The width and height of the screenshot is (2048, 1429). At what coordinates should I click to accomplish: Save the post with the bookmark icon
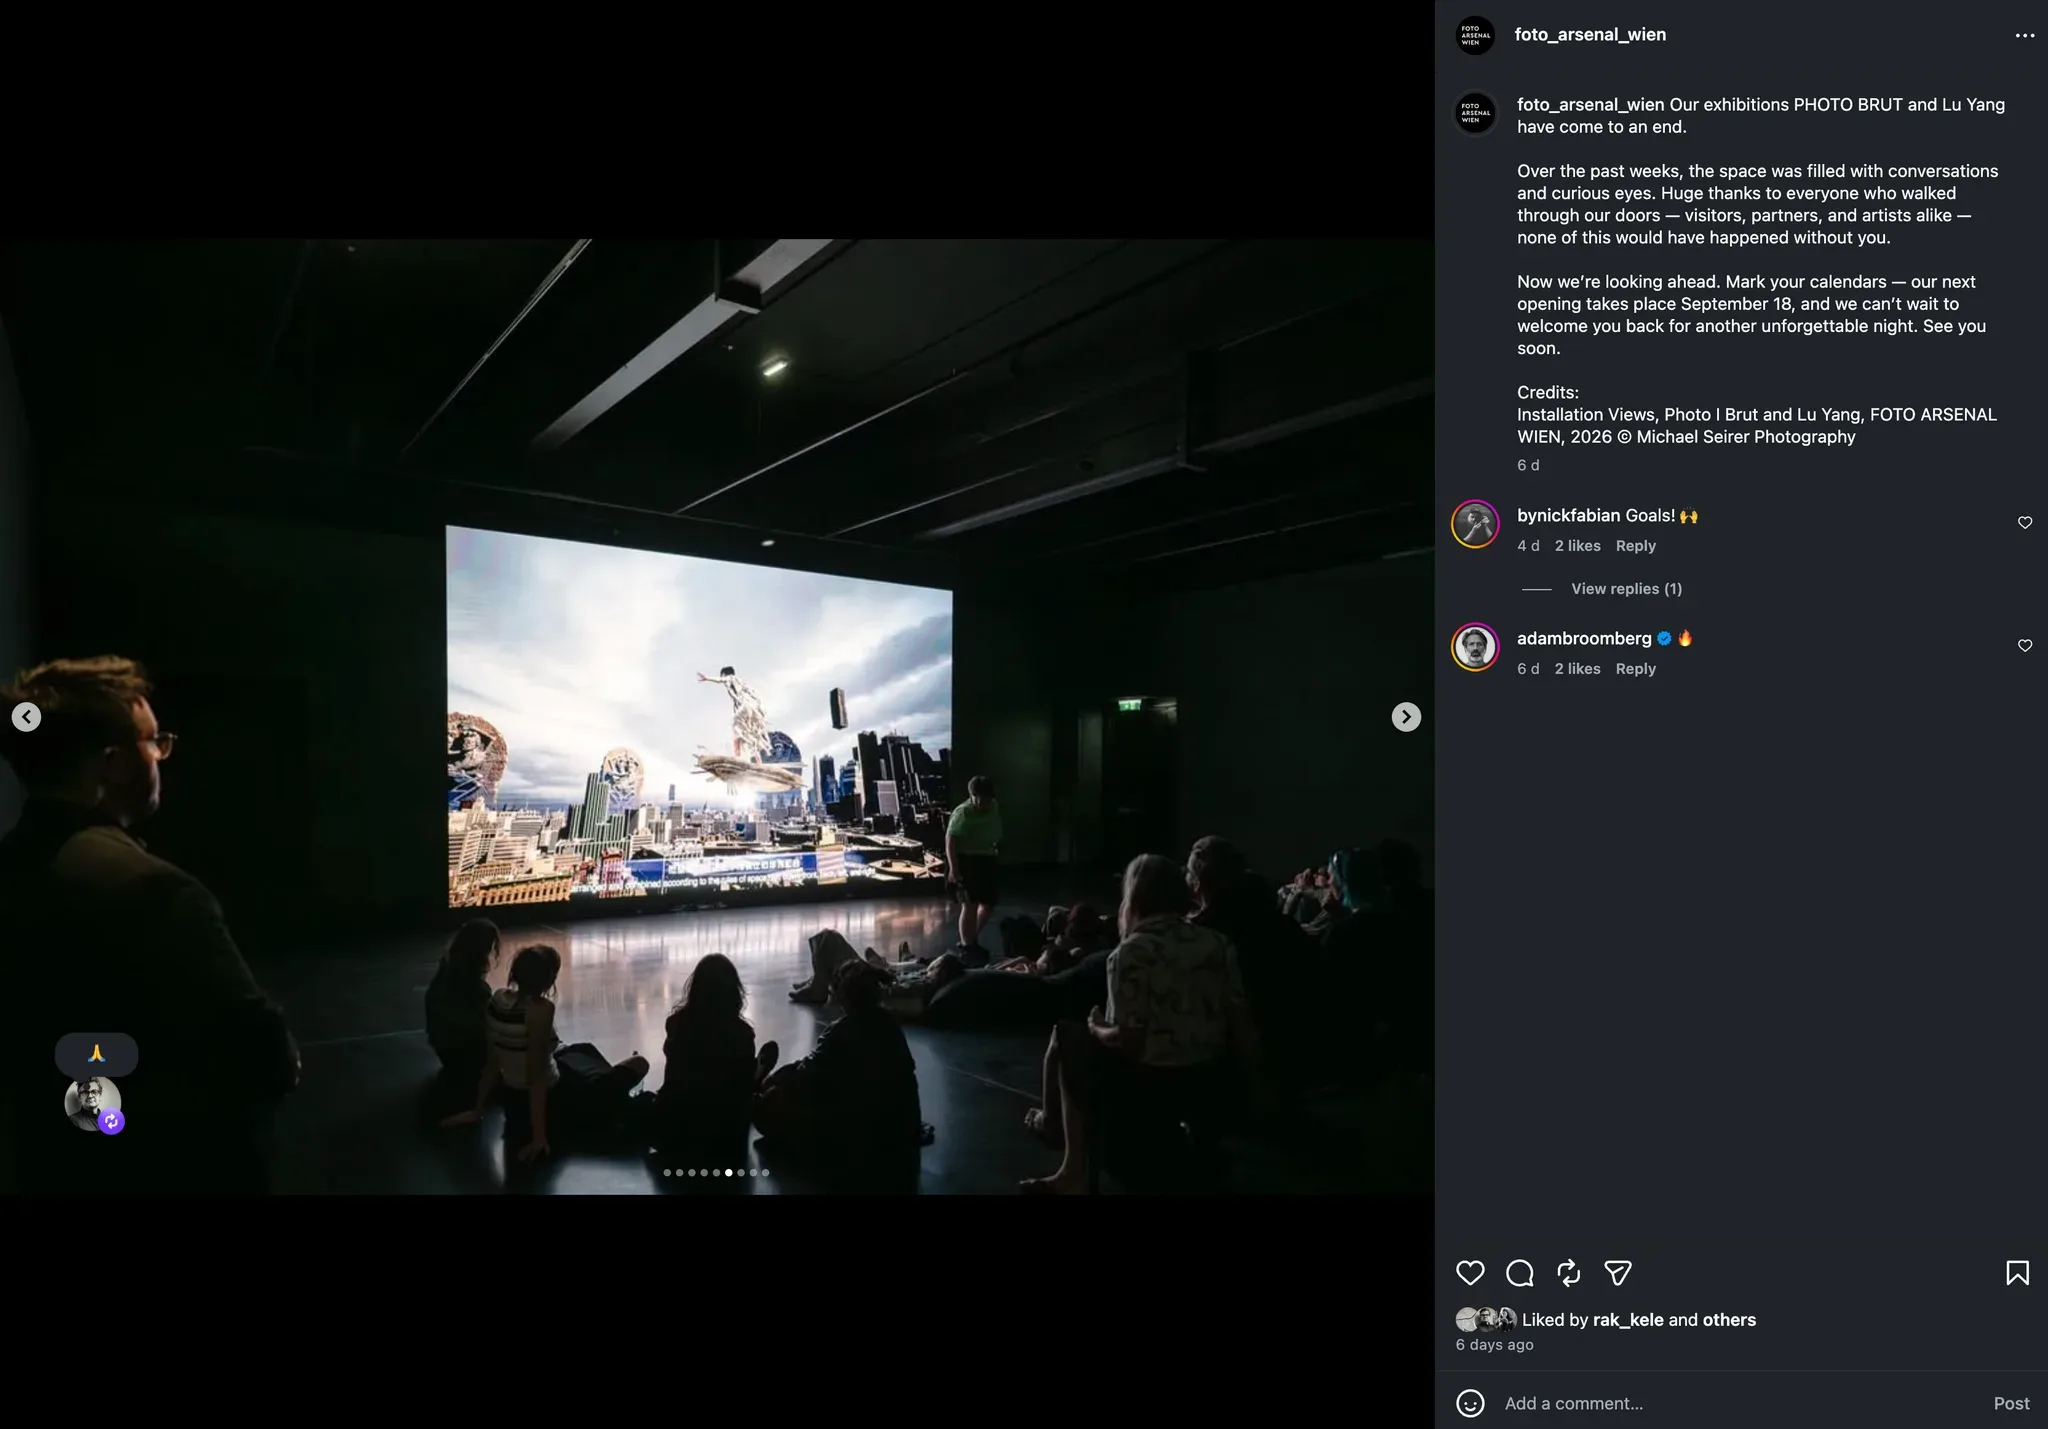2017,1273
